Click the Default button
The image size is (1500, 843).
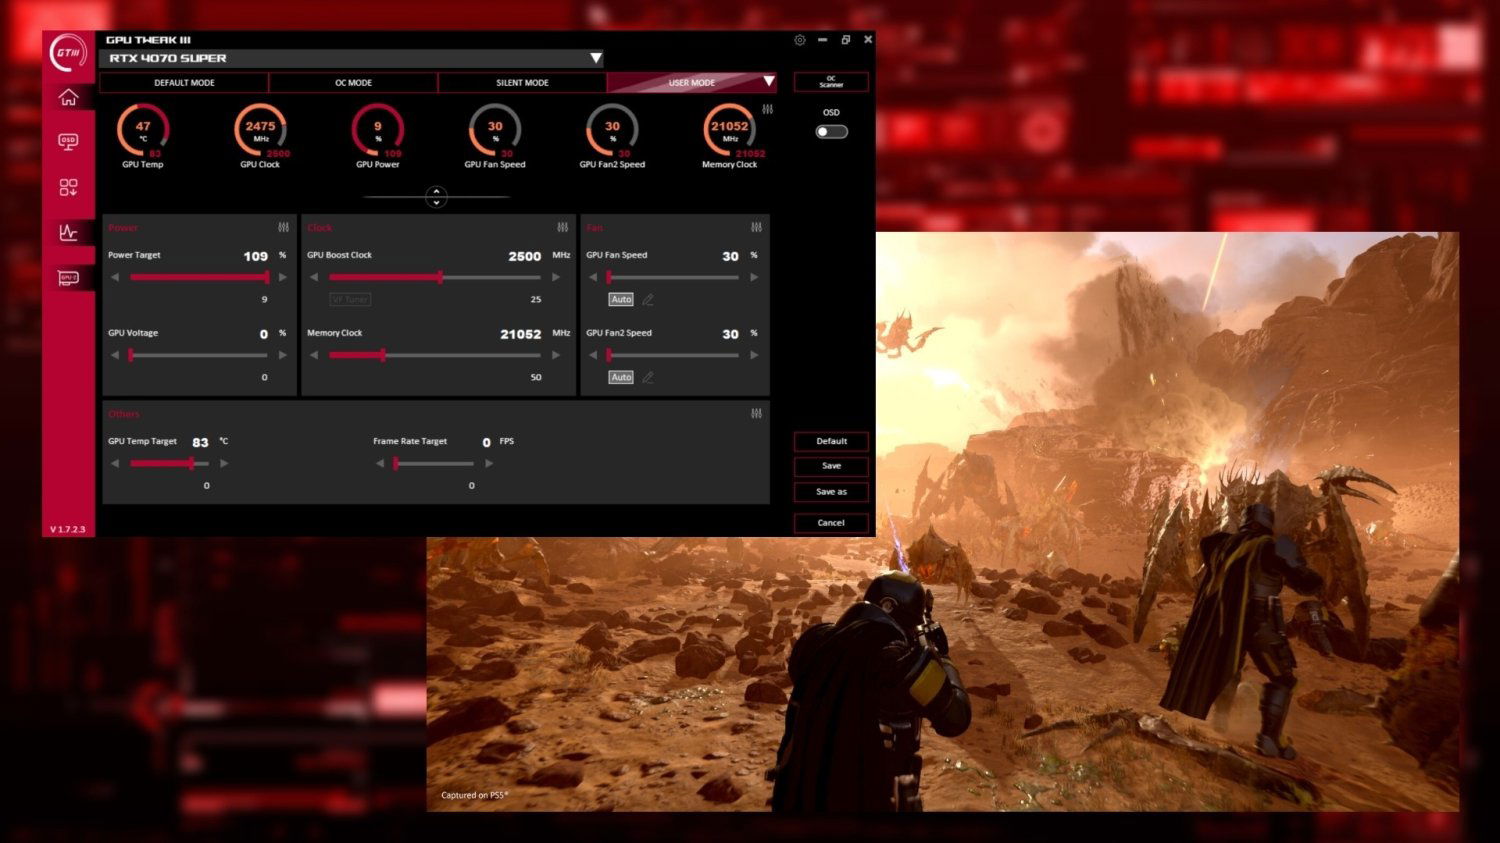click(x=831, y=441)
